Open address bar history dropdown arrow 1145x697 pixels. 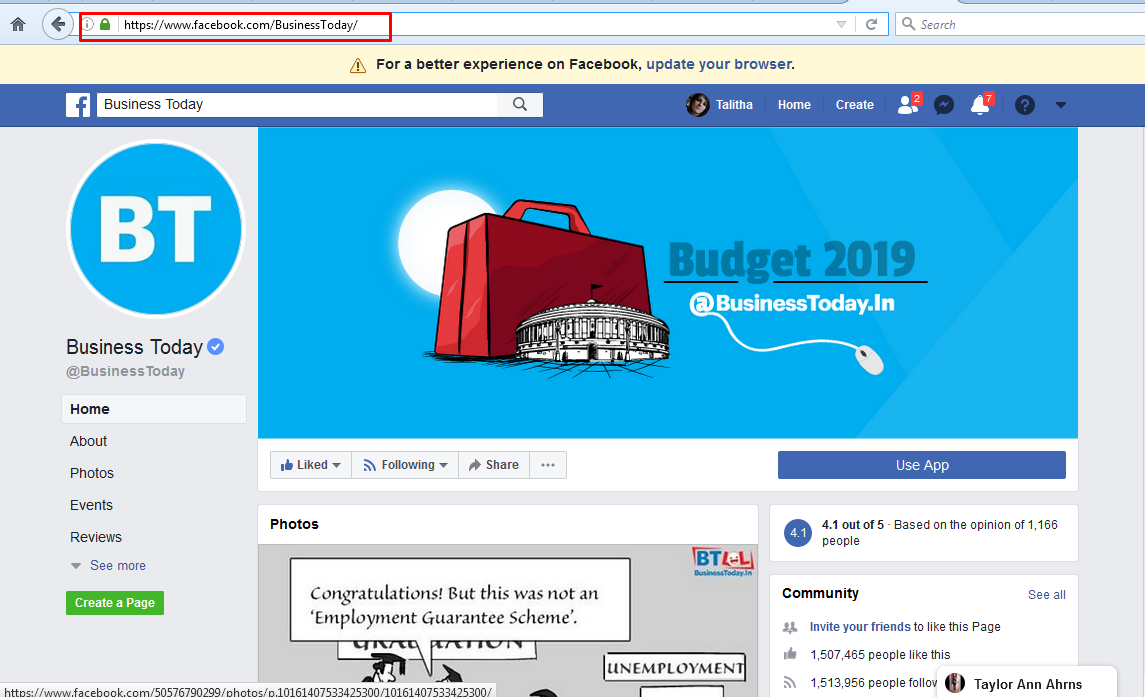coord(841,24)
